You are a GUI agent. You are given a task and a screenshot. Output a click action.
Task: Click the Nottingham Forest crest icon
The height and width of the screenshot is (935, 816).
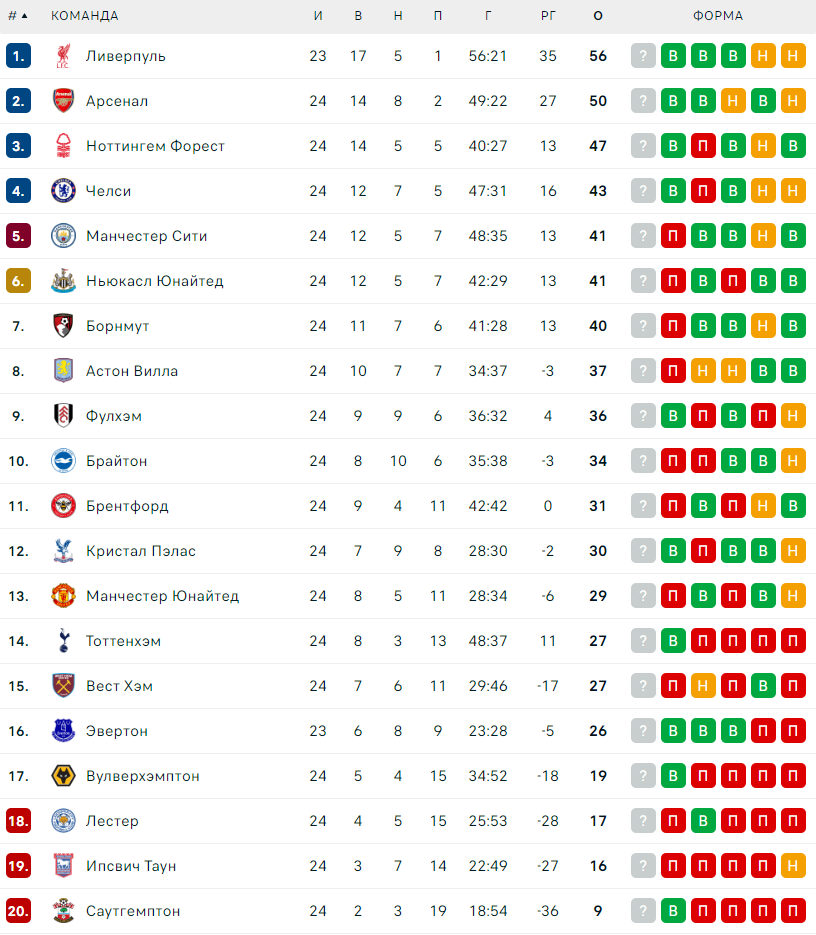pos(63,146)
